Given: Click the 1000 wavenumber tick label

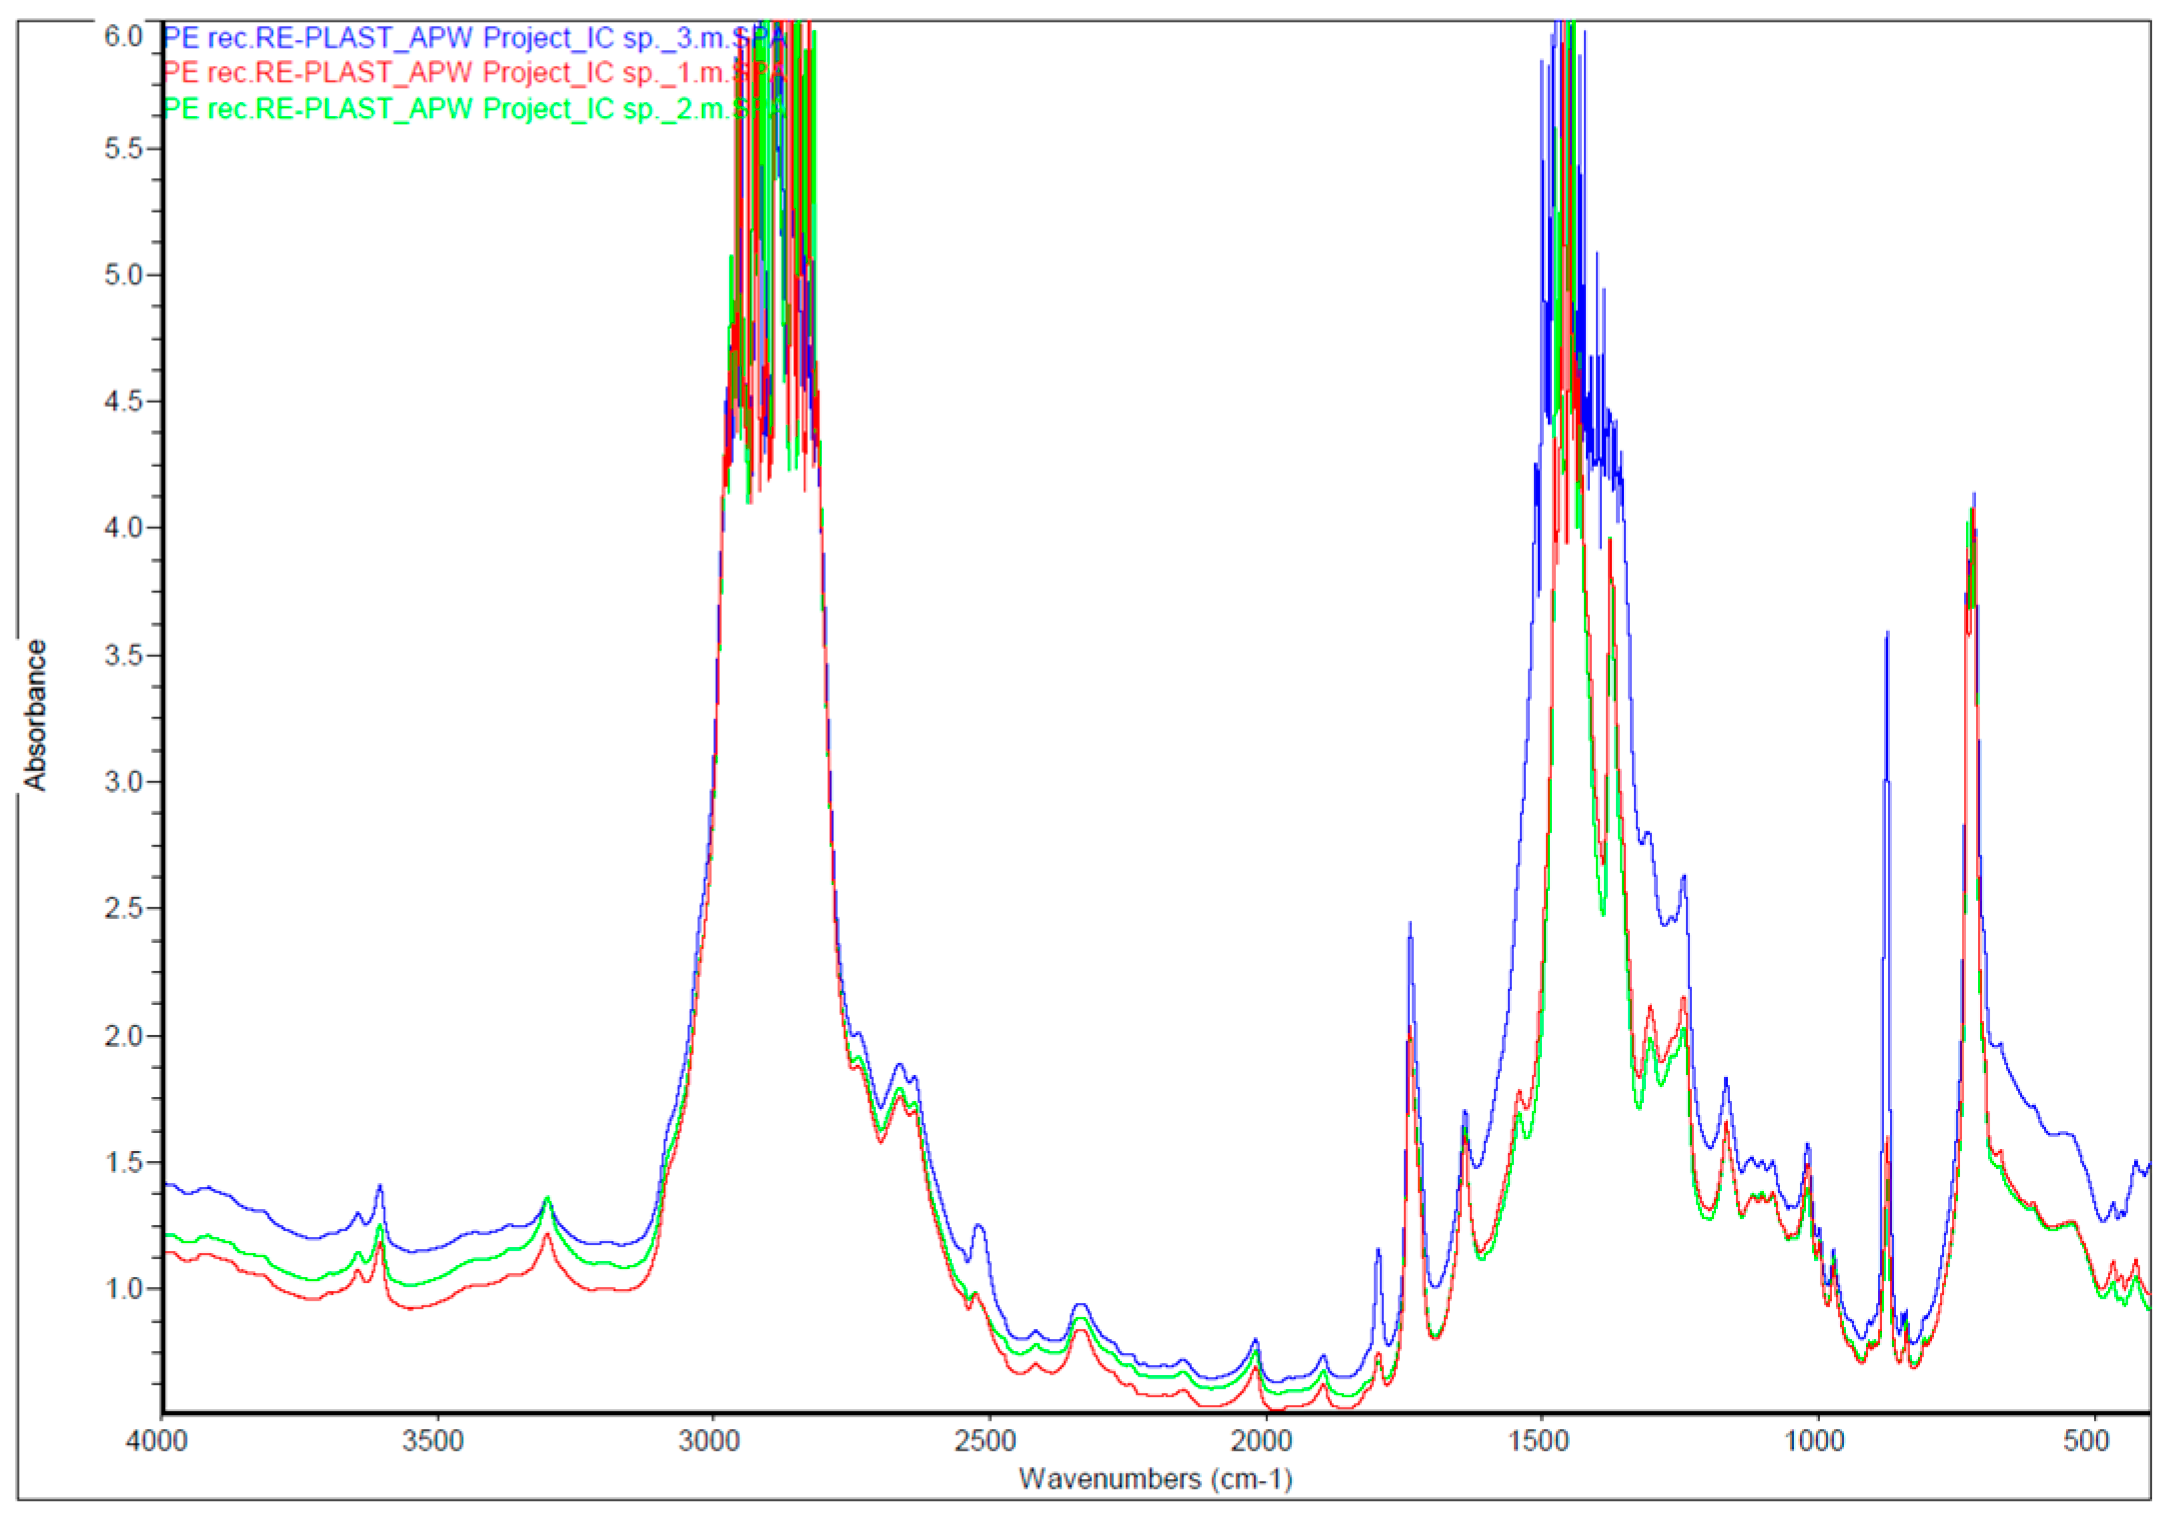Looking at the screenshot, I should [1814, 1442].
